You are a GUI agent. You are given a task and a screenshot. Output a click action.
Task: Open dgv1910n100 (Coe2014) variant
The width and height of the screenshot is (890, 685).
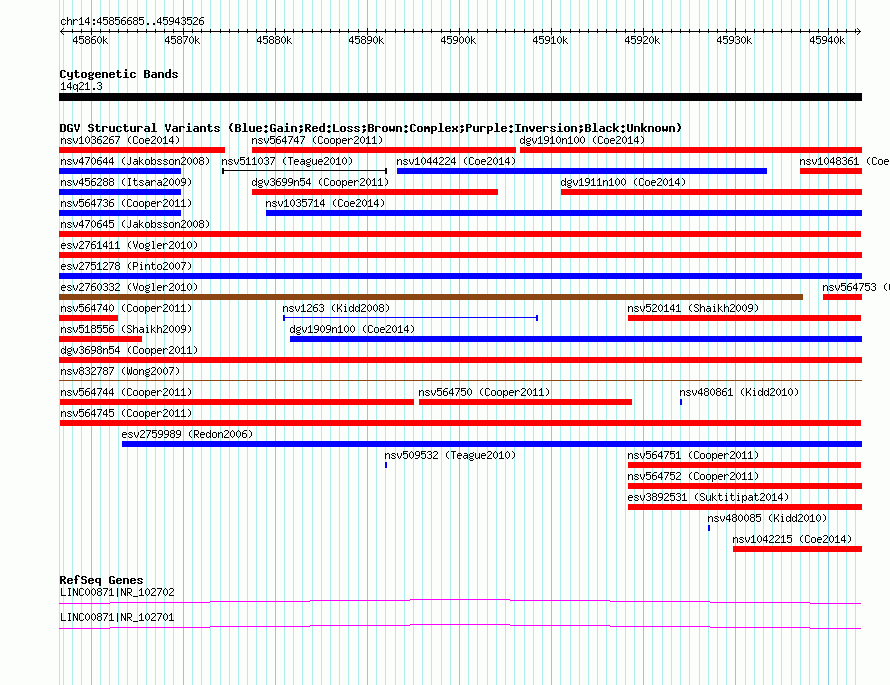(x=691, y=150)
